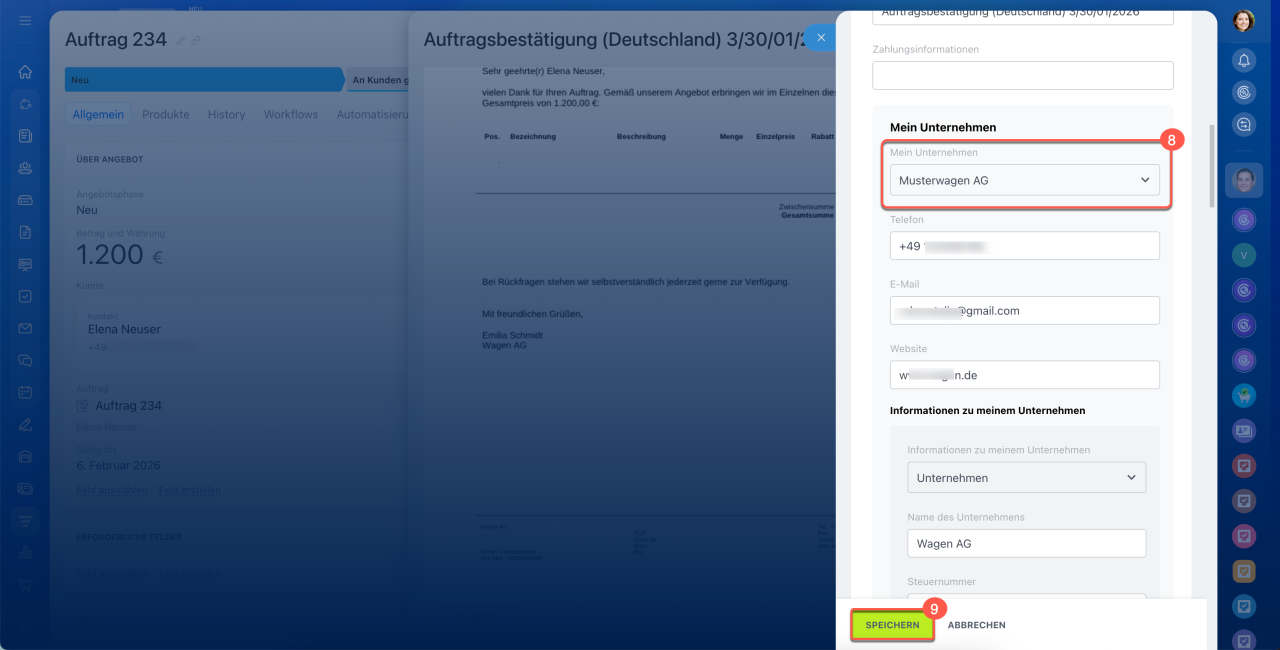Go to the home icon in left sidebar

[x=25, y=72]
